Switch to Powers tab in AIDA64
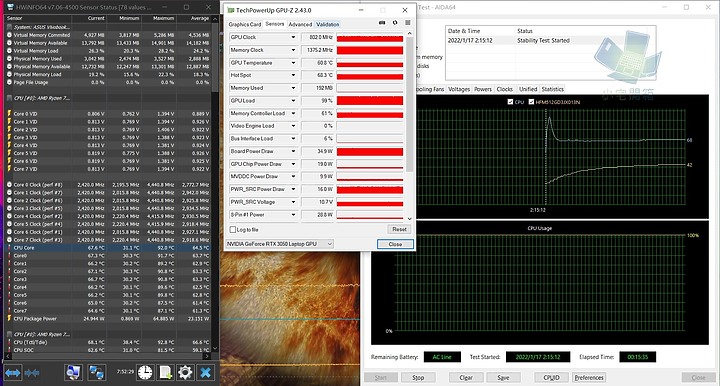The height and width of the screenshot is (386, 720). click(x=483, y=89)
